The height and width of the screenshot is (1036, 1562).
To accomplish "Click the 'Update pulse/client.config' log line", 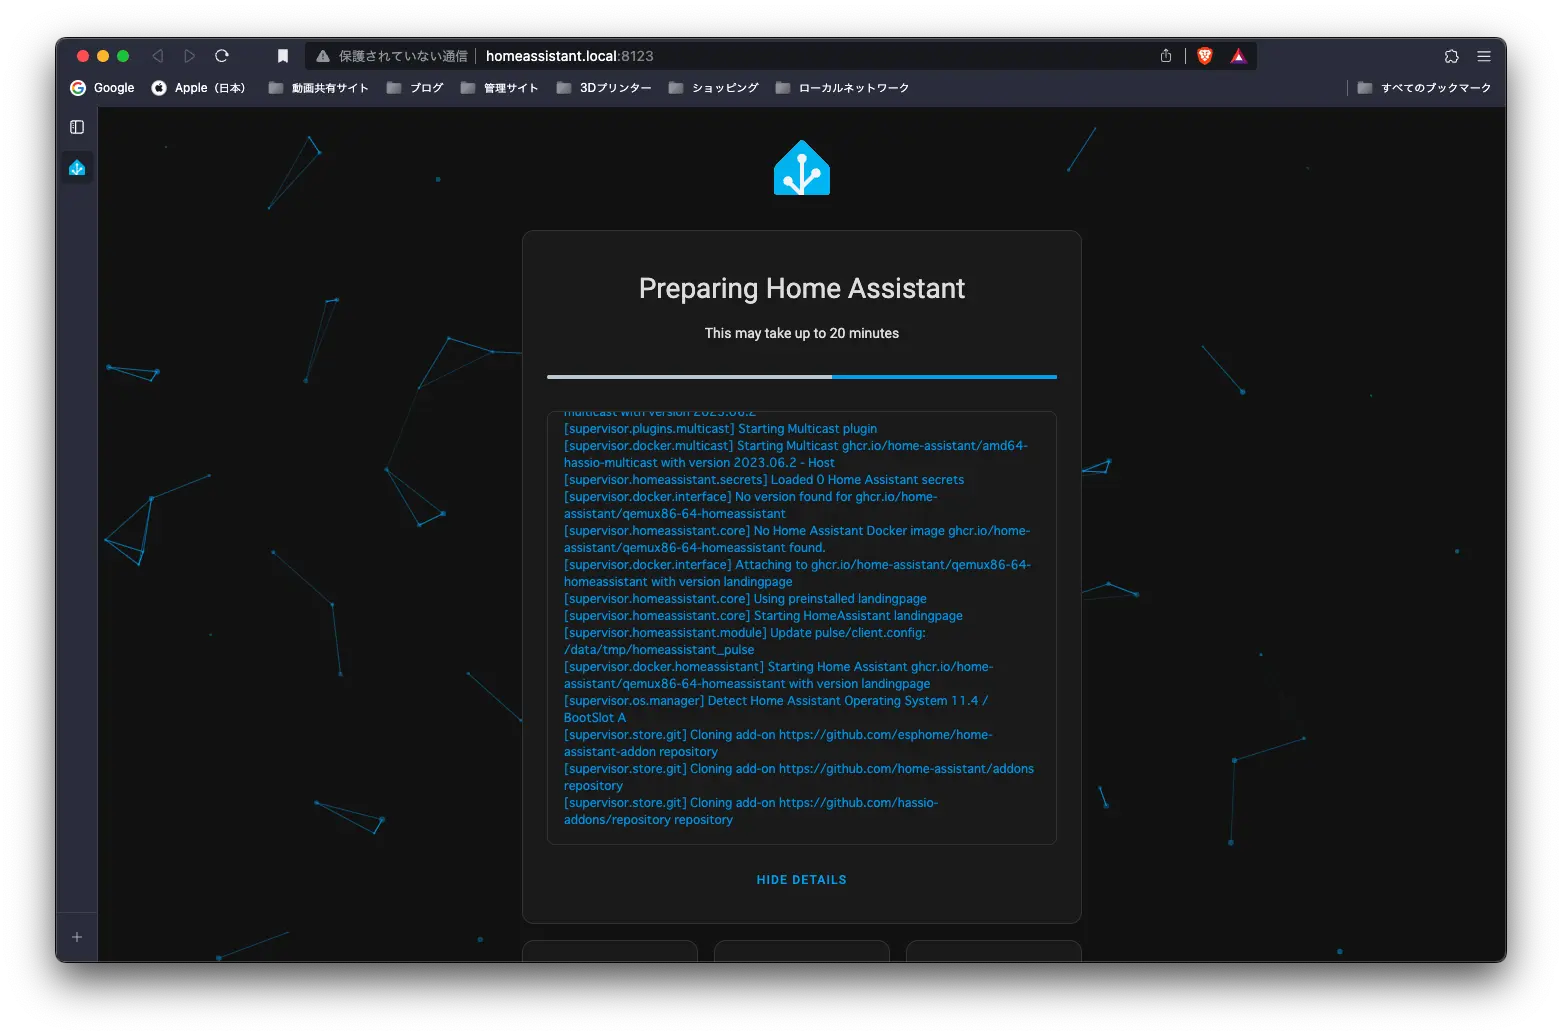I will (745, 641).
